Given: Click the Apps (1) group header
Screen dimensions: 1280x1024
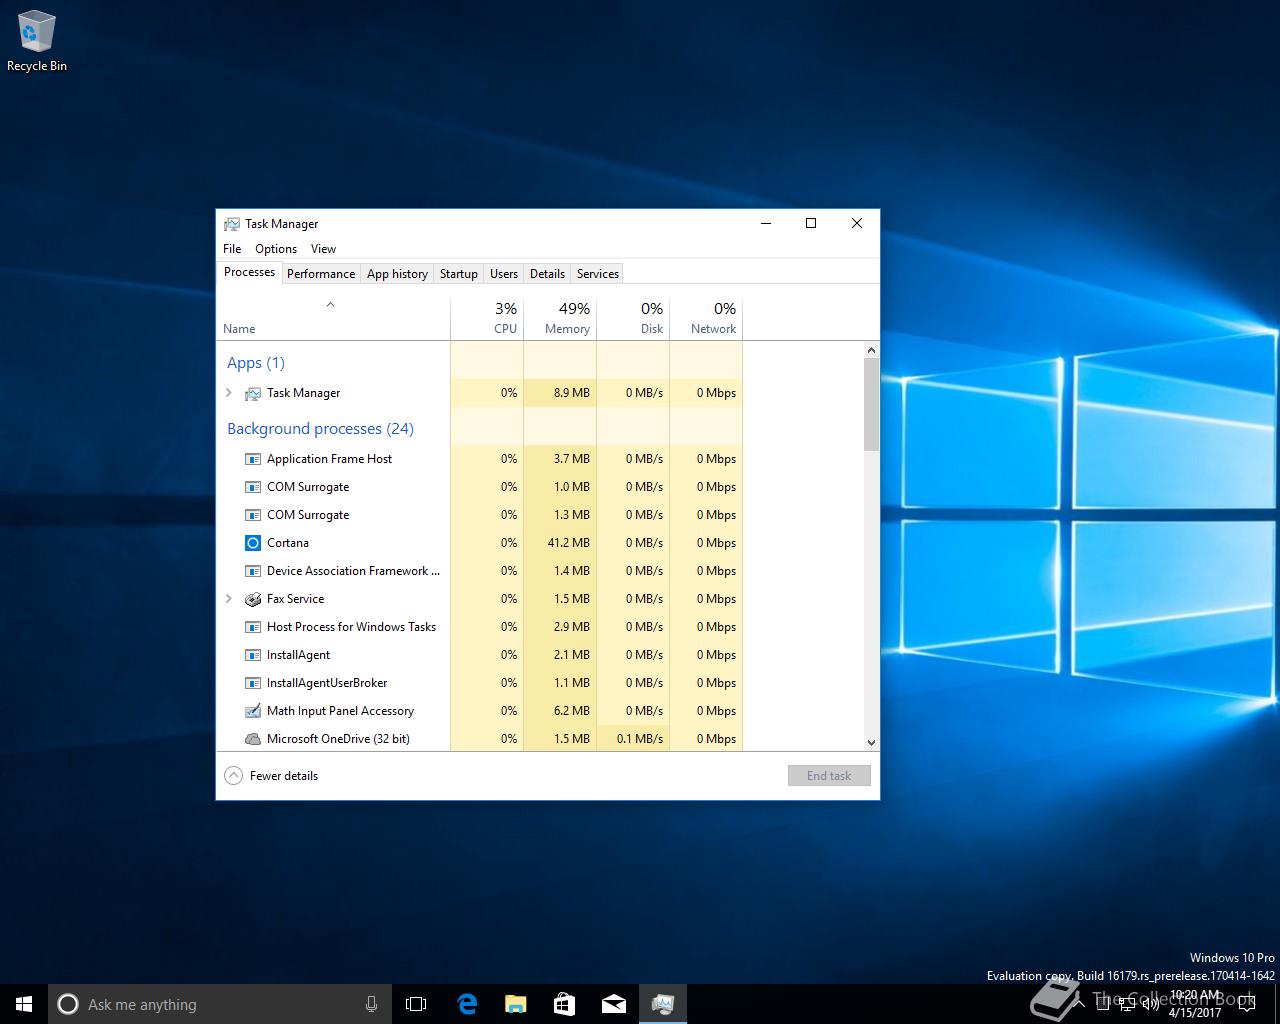Looking at the screenshot, I should click(x=256, y=363).
